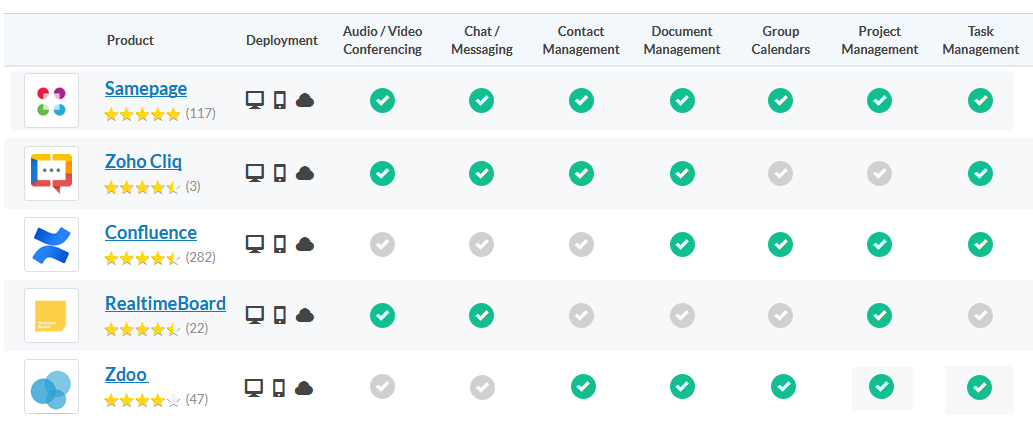Click Samepage desktop deployment icon
The image size is (1033, 422).
pyautogui.click(x=255, y=101)
